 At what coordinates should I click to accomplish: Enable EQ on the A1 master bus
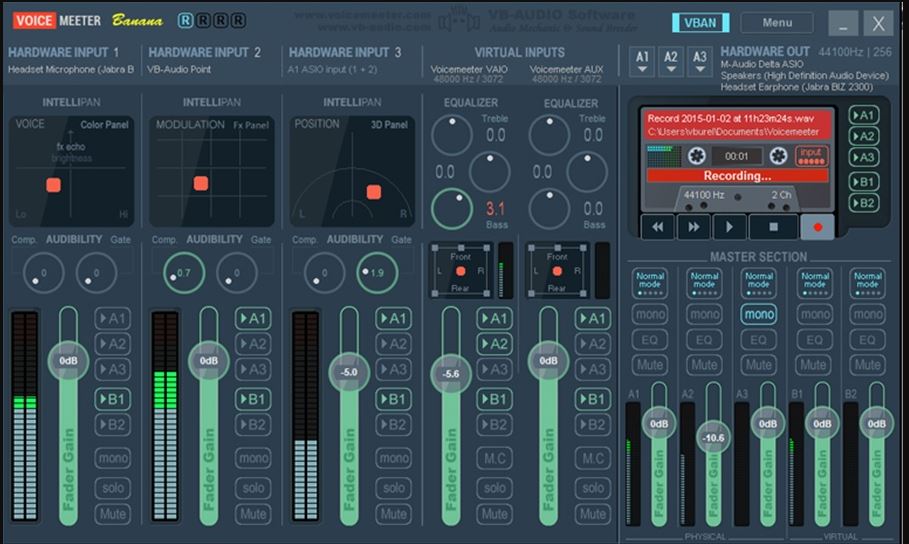[x=650, y=340]
